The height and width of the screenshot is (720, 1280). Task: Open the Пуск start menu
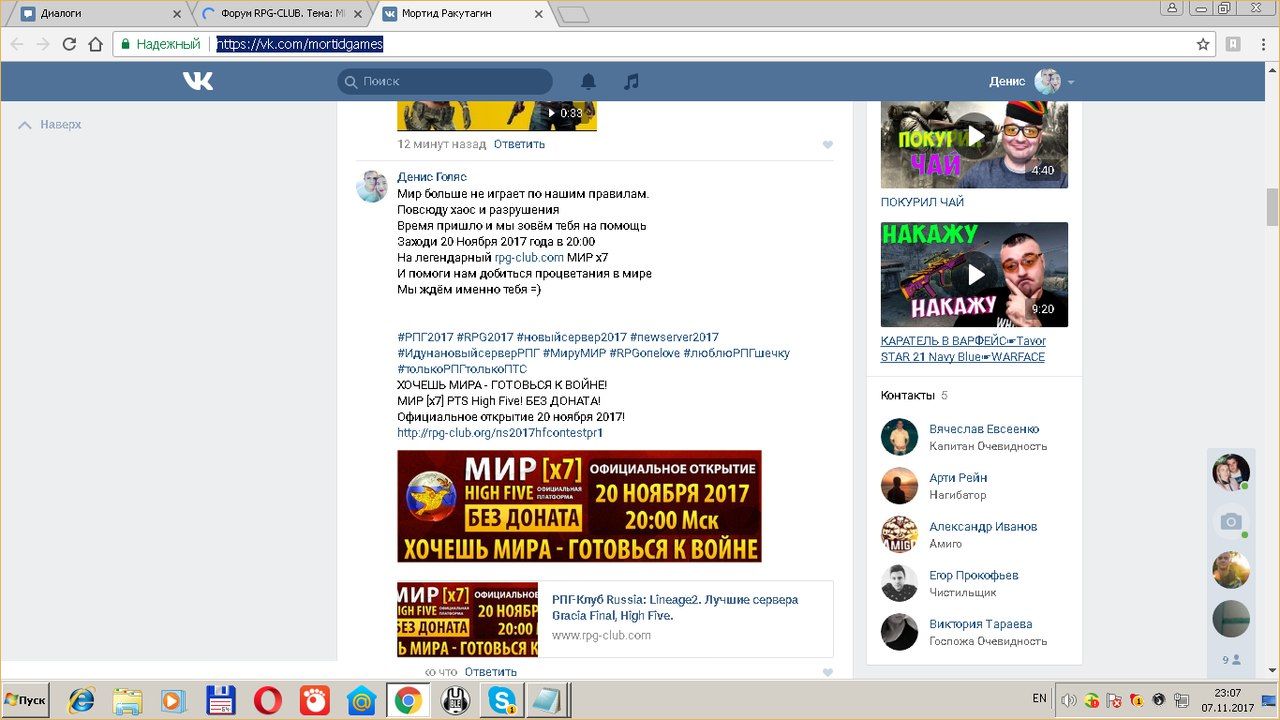(x=25, y=700)
